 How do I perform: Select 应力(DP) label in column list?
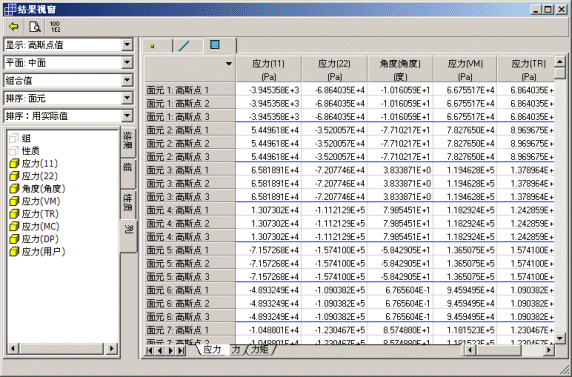click(40, 239)
